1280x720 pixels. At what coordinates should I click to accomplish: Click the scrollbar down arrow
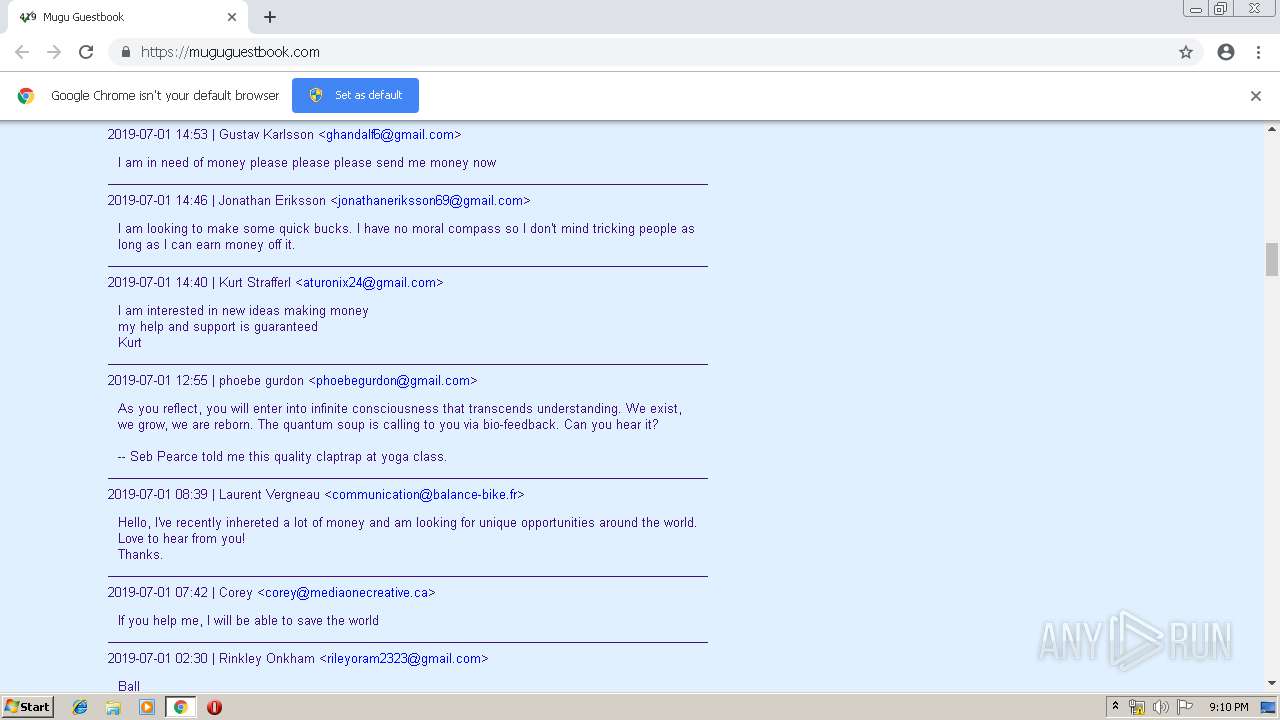pyautogui.click(x=1272, y=683)
